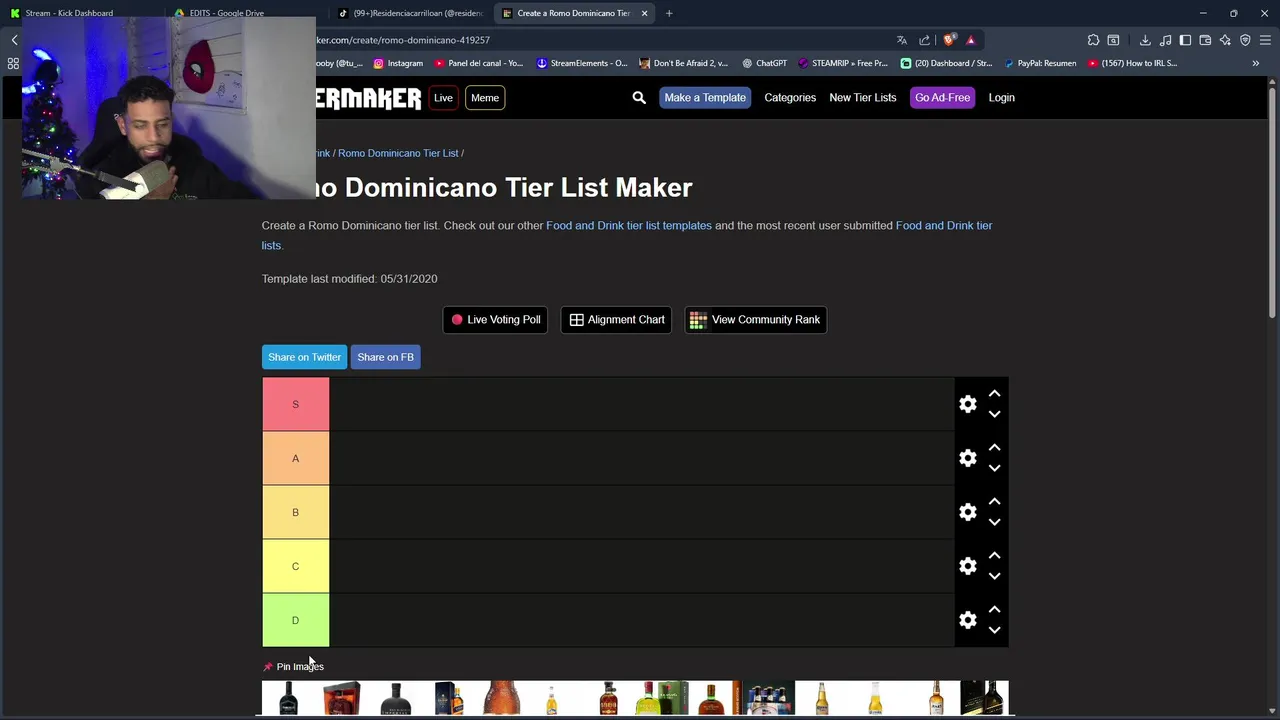Toggle the browser sidebar panel icon
This screenshot has width=1280, height=720.
click(1185, 40)
